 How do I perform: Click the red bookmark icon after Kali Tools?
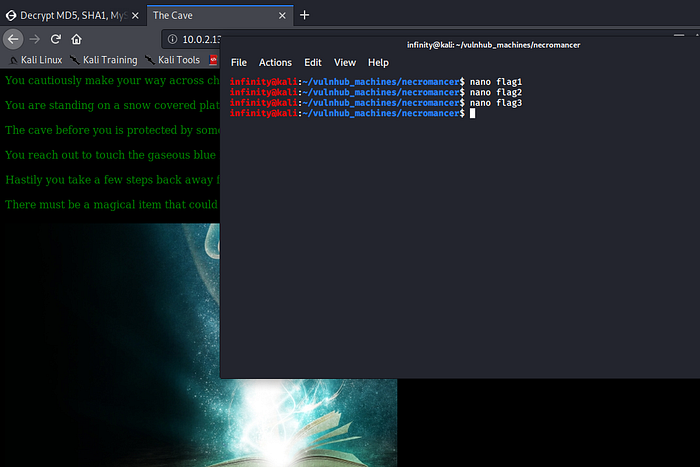213,60
